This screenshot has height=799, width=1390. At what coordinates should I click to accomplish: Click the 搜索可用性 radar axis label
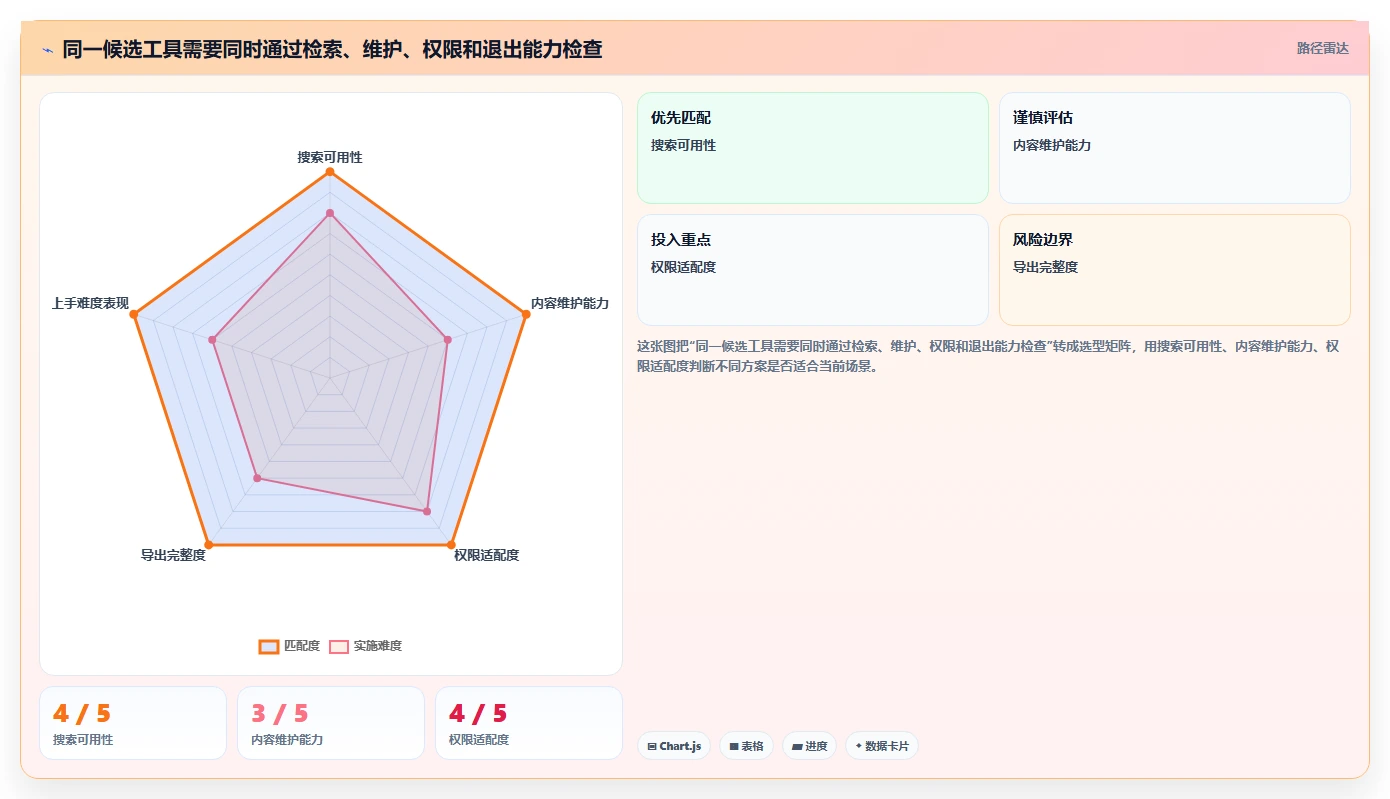click(x=330, y=157)
